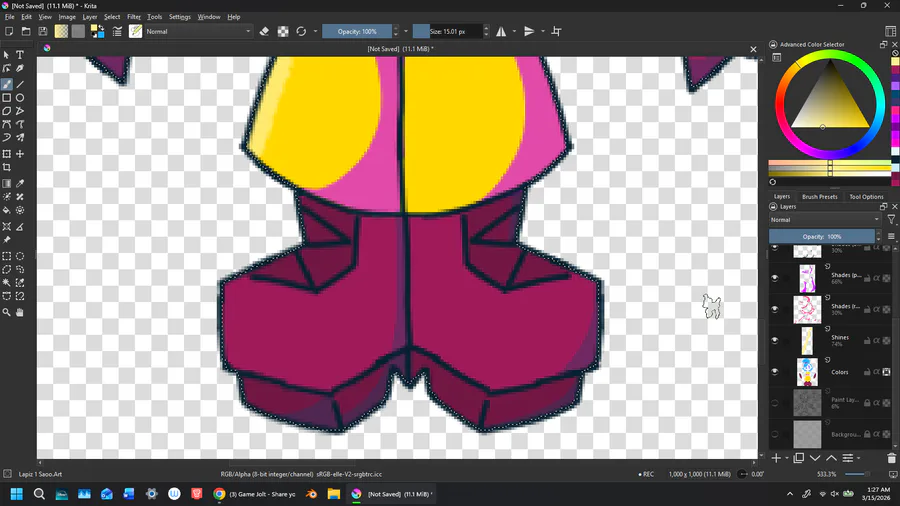Open the Filter menu
The image size is (900, 506).
pyautogui.click(x=134, y=17)
